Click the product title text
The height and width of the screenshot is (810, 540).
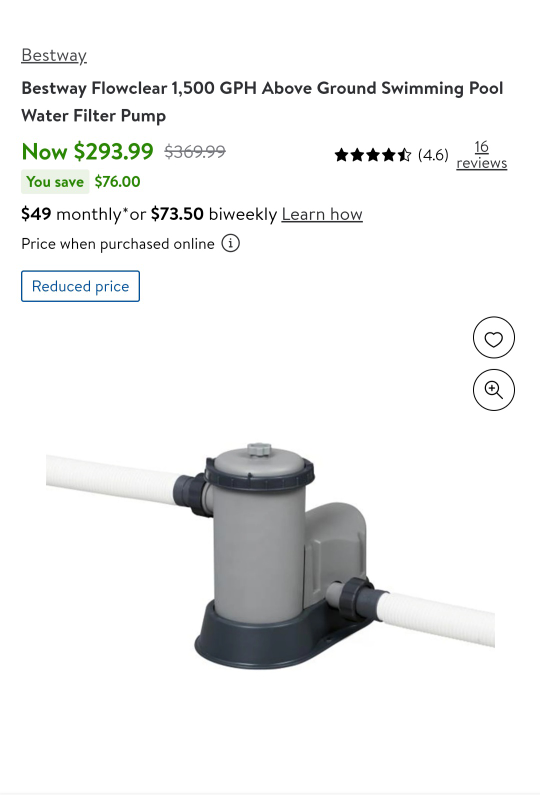click(x=262, y=102)
